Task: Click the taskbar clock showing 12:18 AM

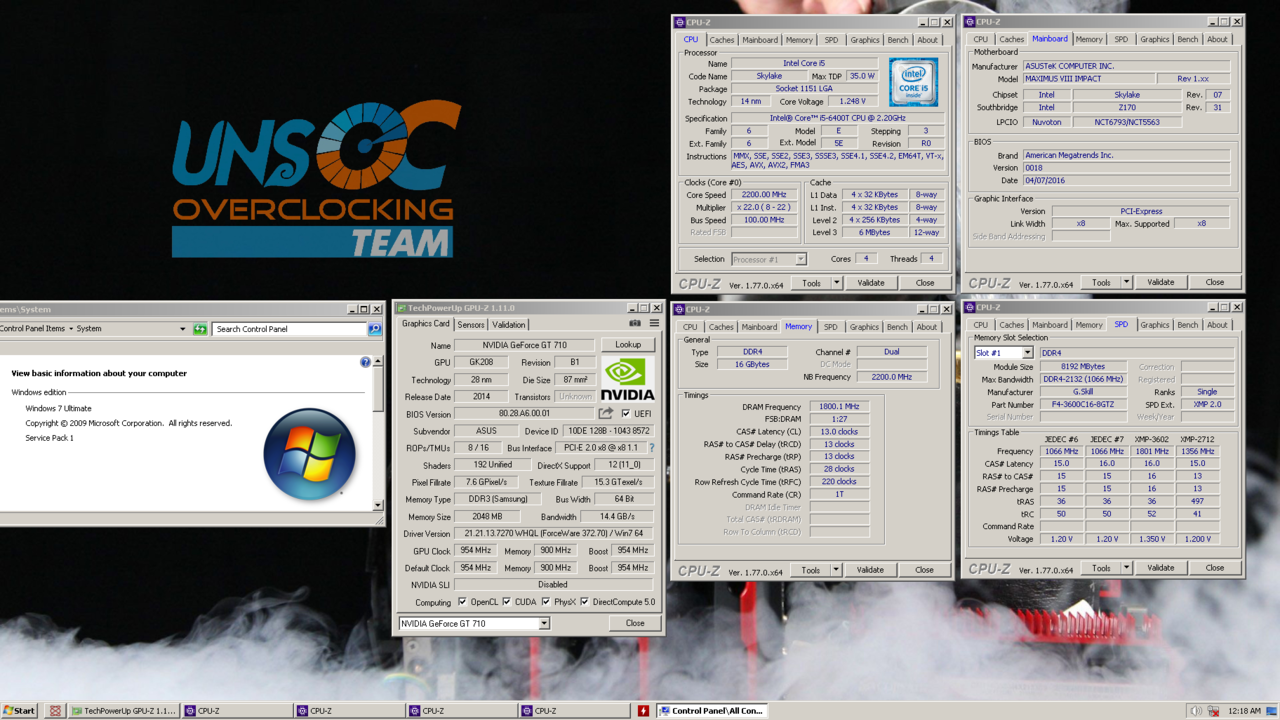Action: [x=1244, y=711]
